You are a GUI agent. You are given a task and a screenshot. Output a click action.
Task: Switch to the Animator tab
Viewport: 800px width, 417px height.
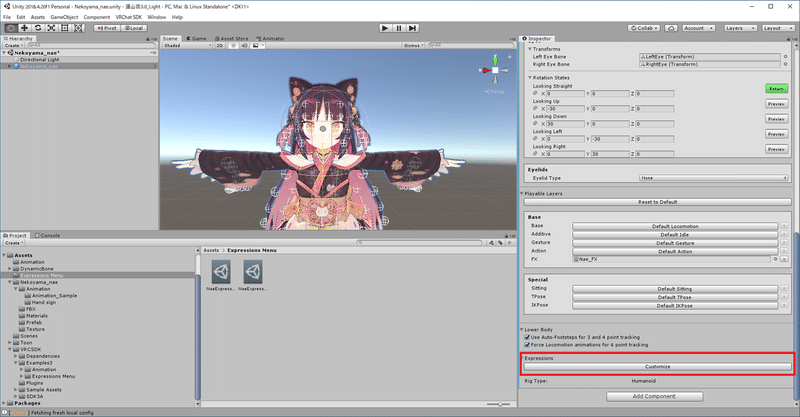tap(270, 39)
